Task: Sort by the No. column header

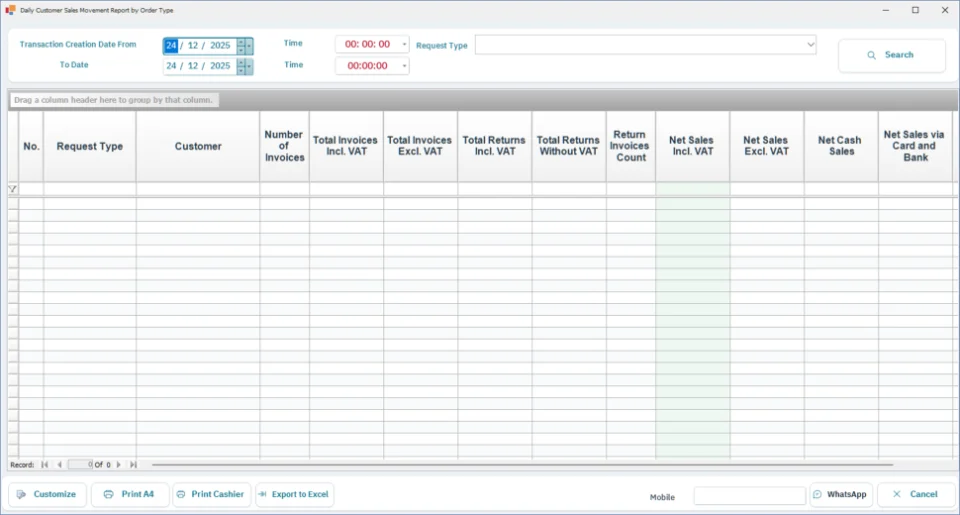Action: pyautogui.click(x=31, y=146)
